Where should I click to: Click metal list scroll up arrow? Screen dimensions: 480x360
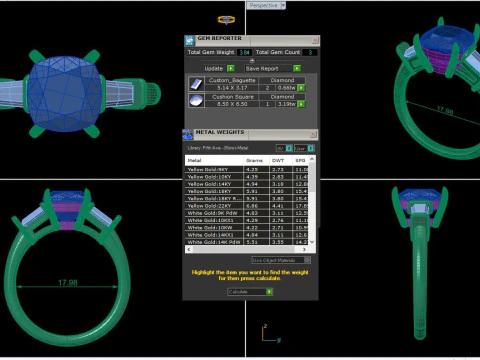[312, 159]
